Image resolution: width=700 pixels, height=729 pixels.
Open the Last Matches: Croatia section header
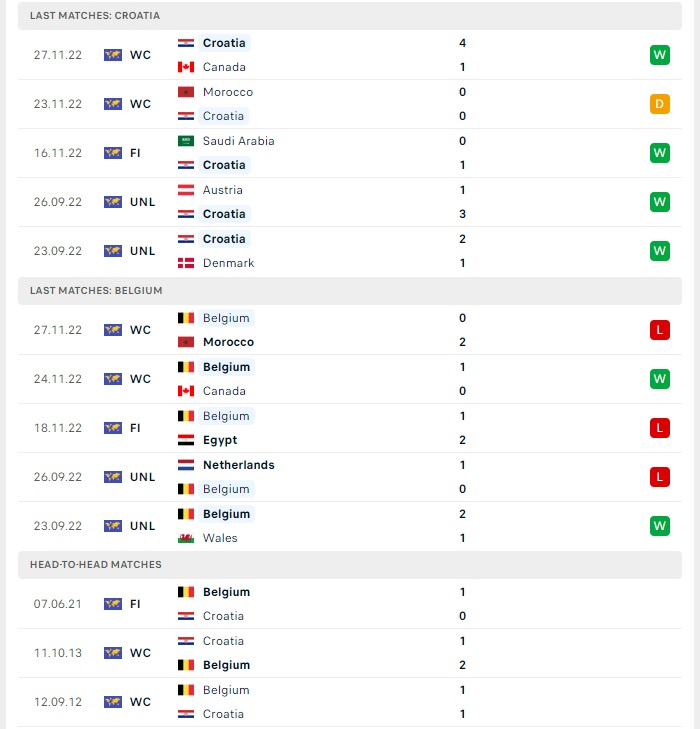(350, 16)
